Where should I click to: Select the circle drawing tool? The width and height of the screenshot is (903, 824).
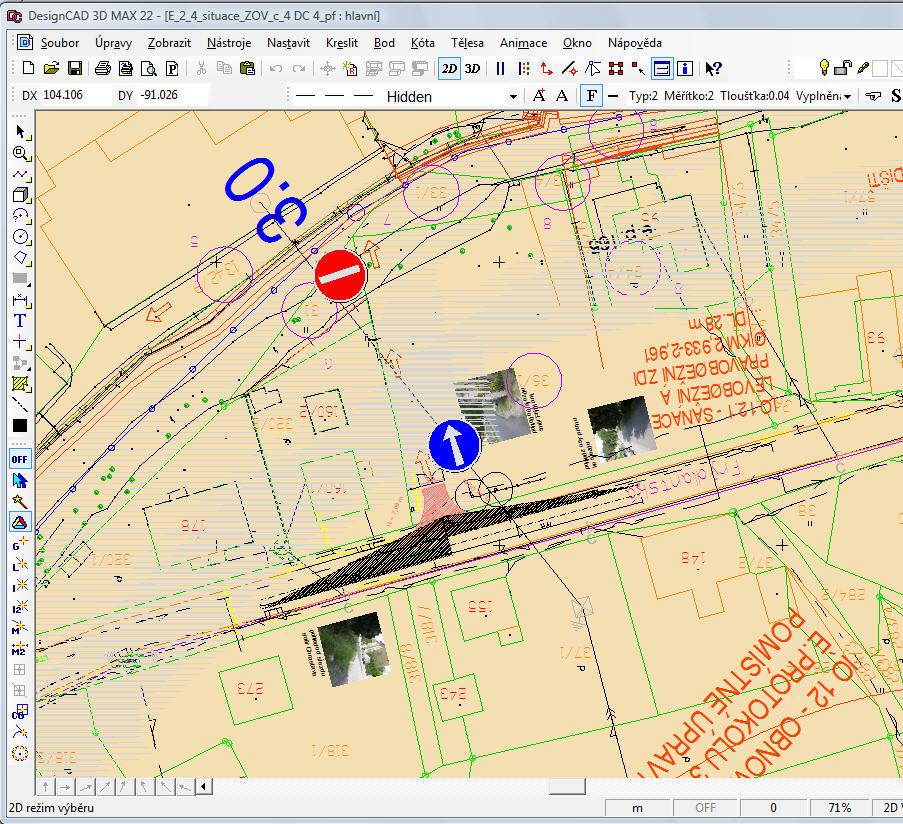(x=21, y=237)
